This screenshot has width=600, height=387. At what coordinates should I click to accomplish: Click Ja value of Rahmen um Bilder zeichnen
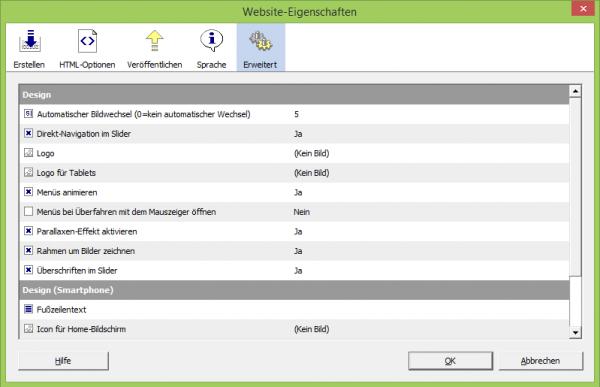pos(298,251)
